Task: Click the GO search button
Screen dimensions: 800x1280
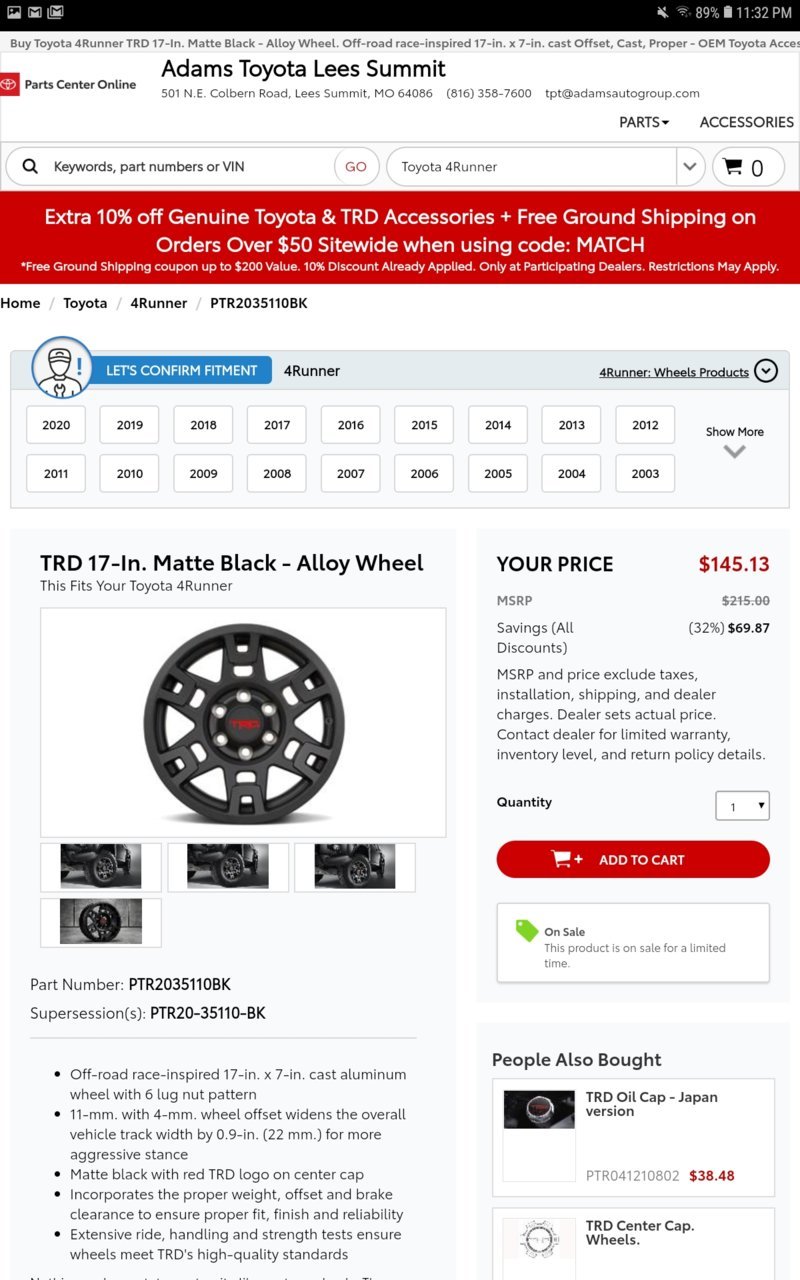Action: (x=356, y=167)
